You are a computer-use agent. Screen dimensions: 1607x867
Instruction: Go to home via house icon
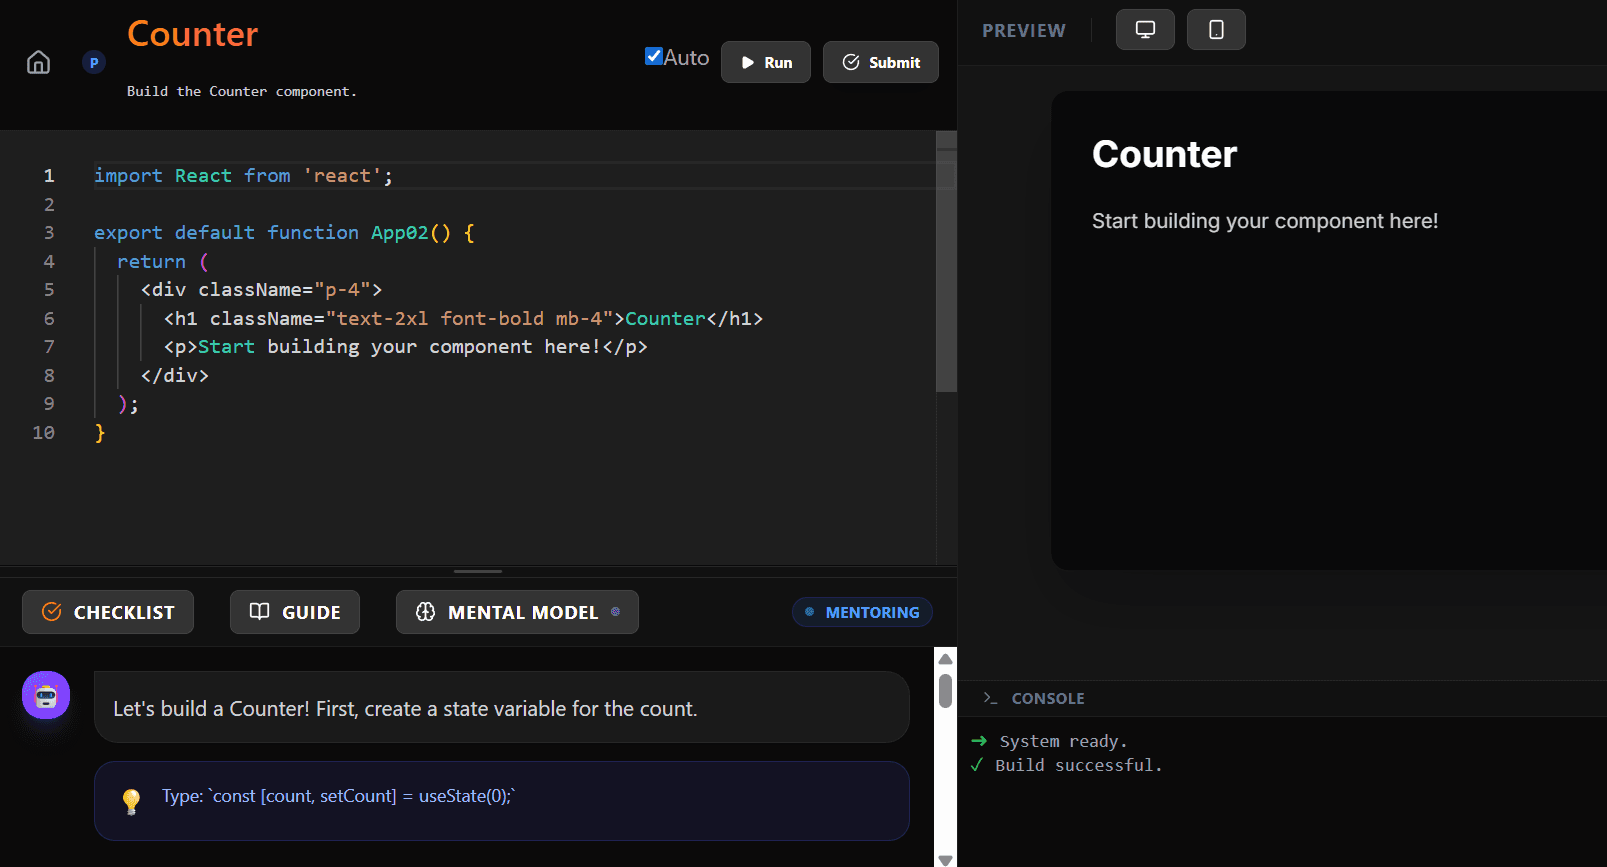[38, 62]
